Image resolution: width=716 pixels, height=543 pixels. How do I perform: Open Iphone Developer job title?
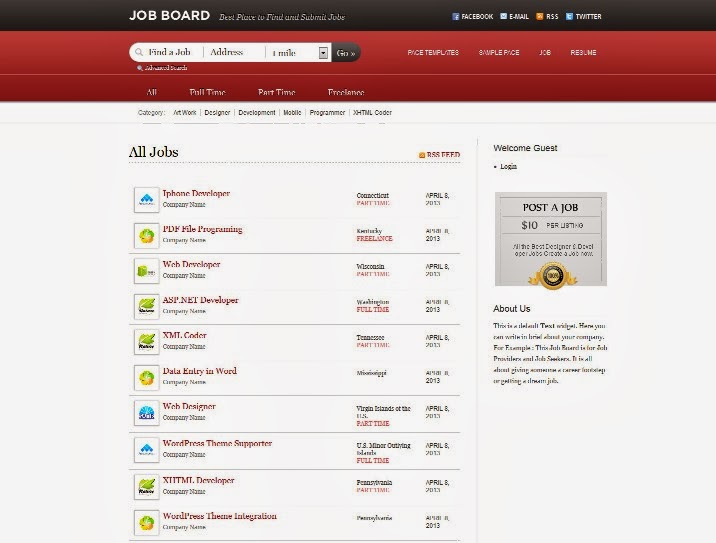(x=196, y=193)
